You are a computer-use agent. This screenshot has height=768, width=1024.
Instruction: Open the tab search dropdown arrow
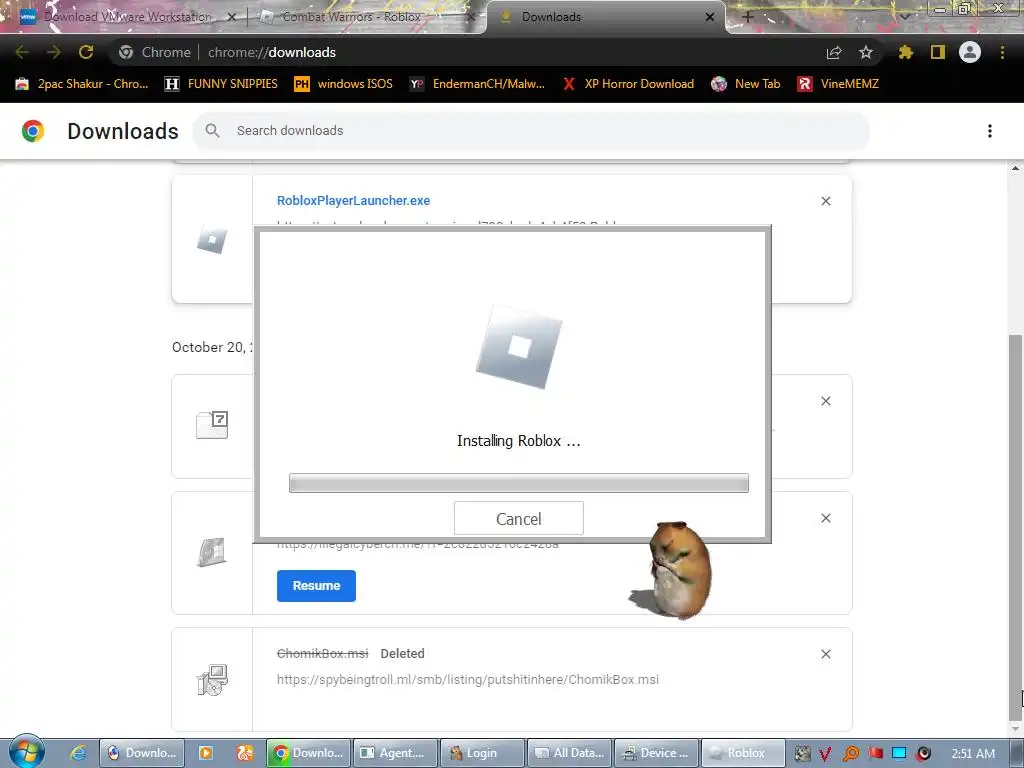[x=904, y=17]
